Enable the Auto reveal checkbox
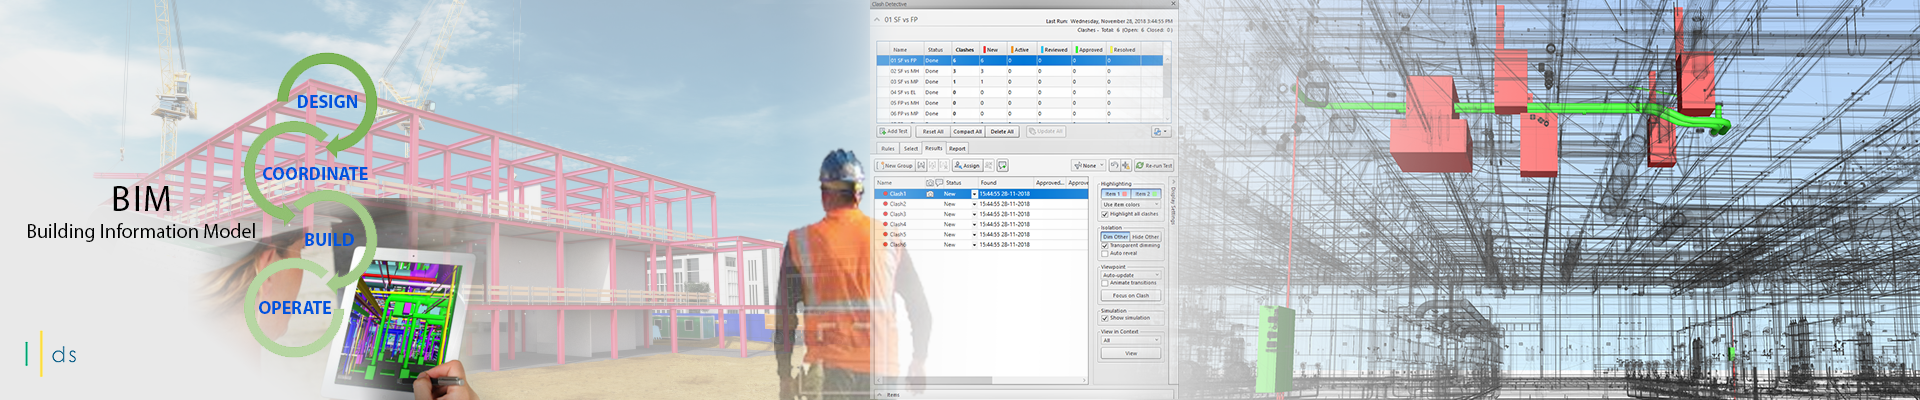 coord(1105,253)
